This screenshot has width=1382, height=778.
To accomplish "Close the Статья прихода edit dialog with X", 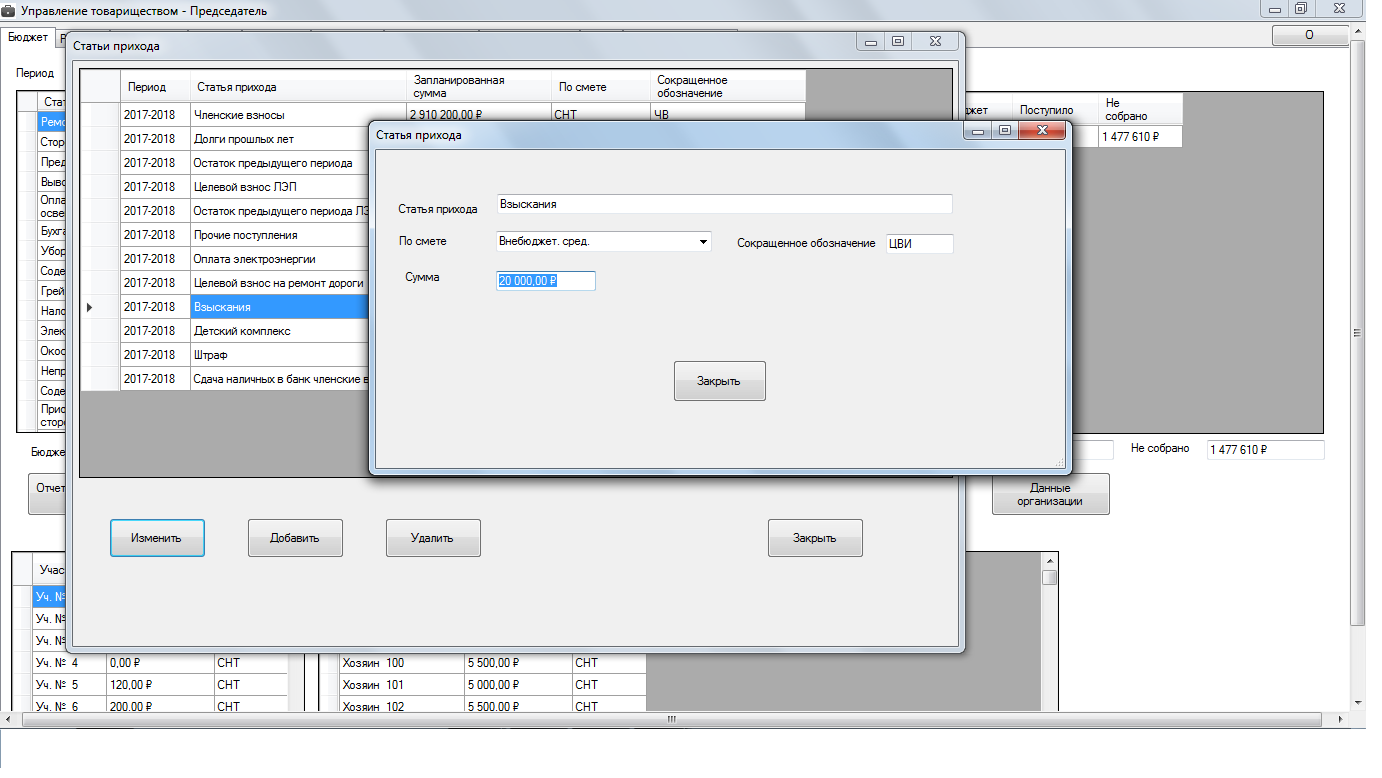I will pos(1043,131).
